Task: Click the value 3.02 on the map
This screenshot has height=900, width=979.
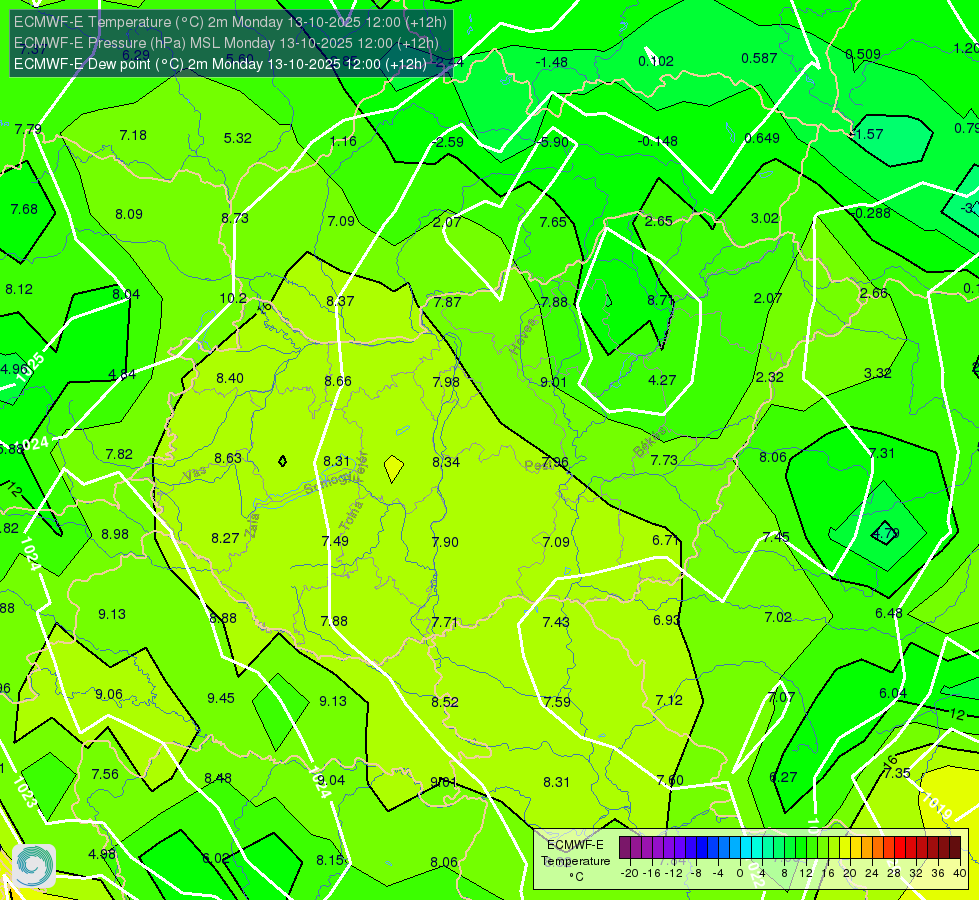Action: pos(765,219)
